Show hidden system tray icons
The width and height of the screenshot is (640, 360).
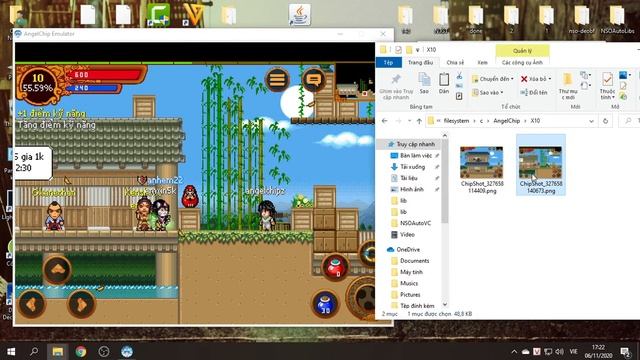pyautogui.click(x=514, y=351)
